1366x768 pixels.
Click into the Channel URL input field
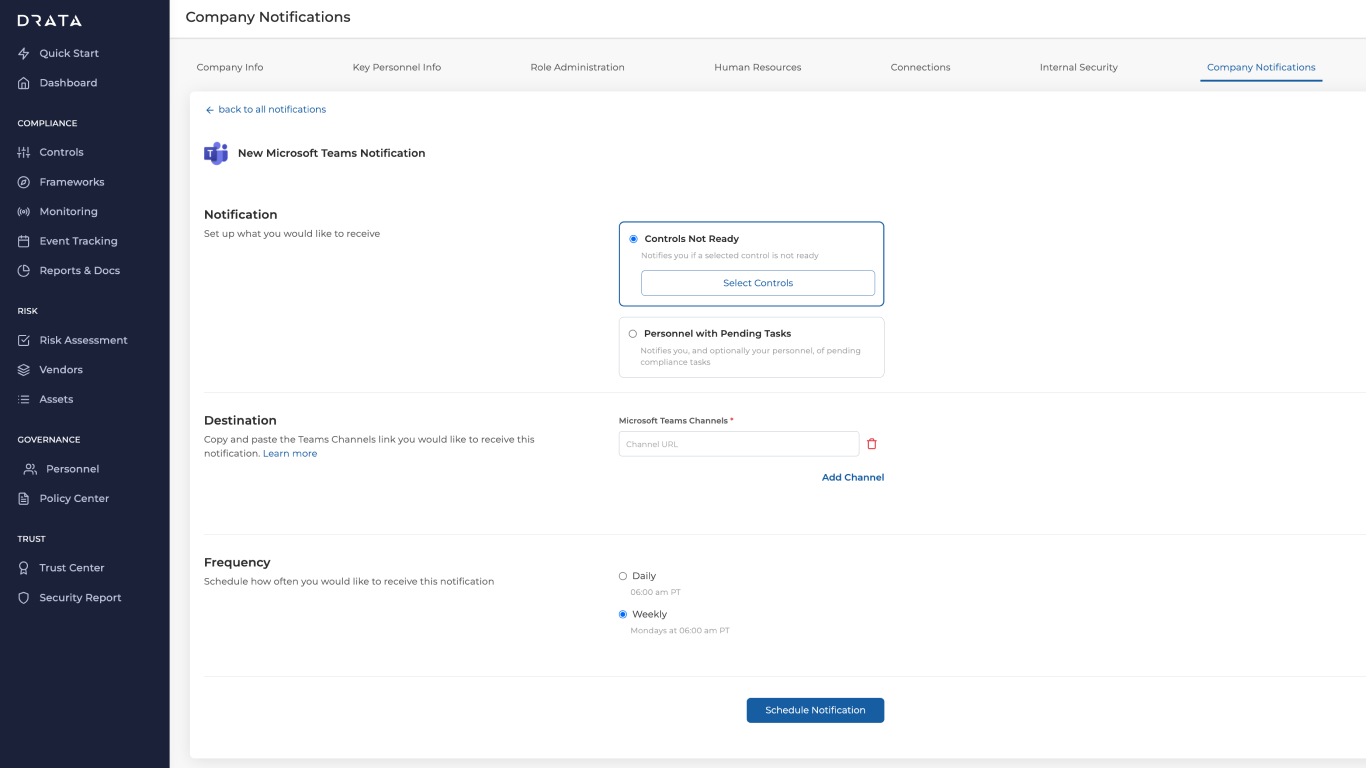click(x=738, y=444)
